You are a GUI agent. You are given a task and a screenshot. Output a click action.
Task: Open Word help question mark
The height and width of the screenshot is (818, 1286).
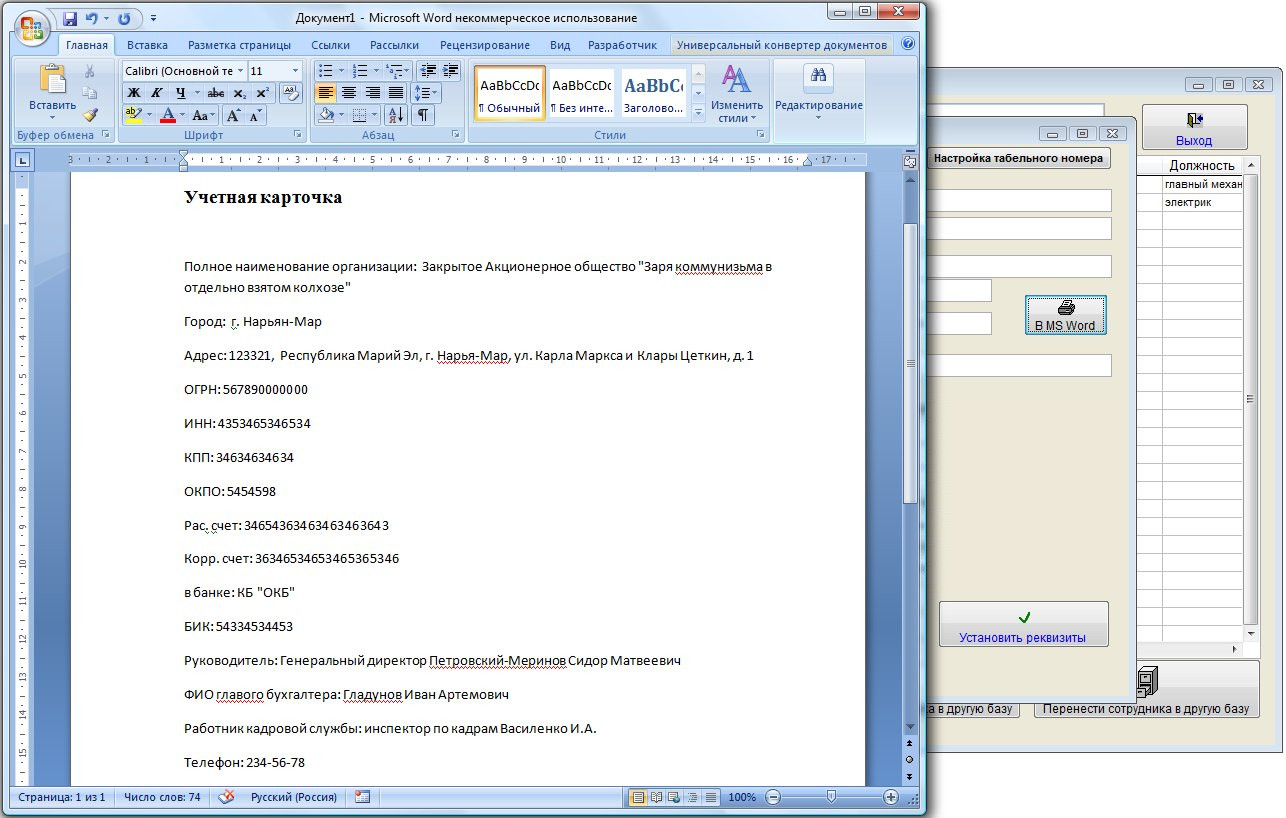pyautogui.click(x=908, y=44)
